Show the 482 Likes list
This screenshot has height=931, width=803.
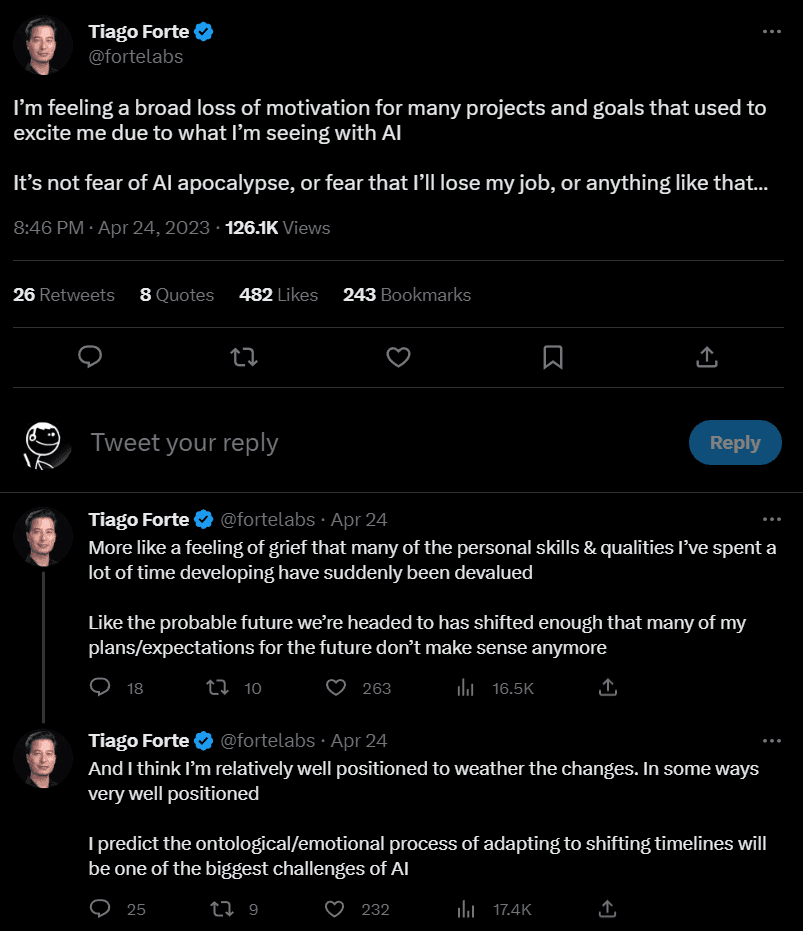point(278,294)
